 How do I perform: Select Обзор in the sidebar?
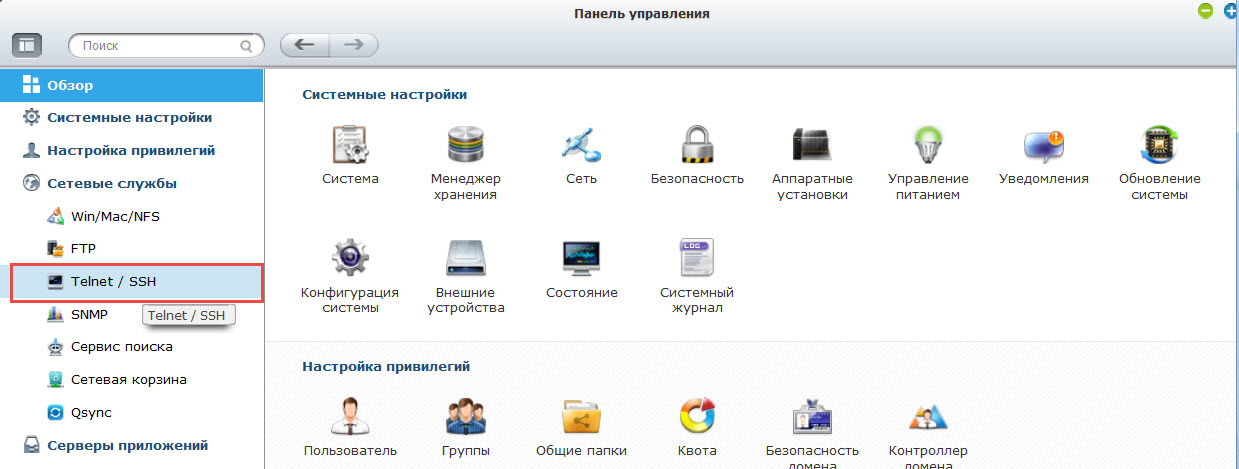132,85
